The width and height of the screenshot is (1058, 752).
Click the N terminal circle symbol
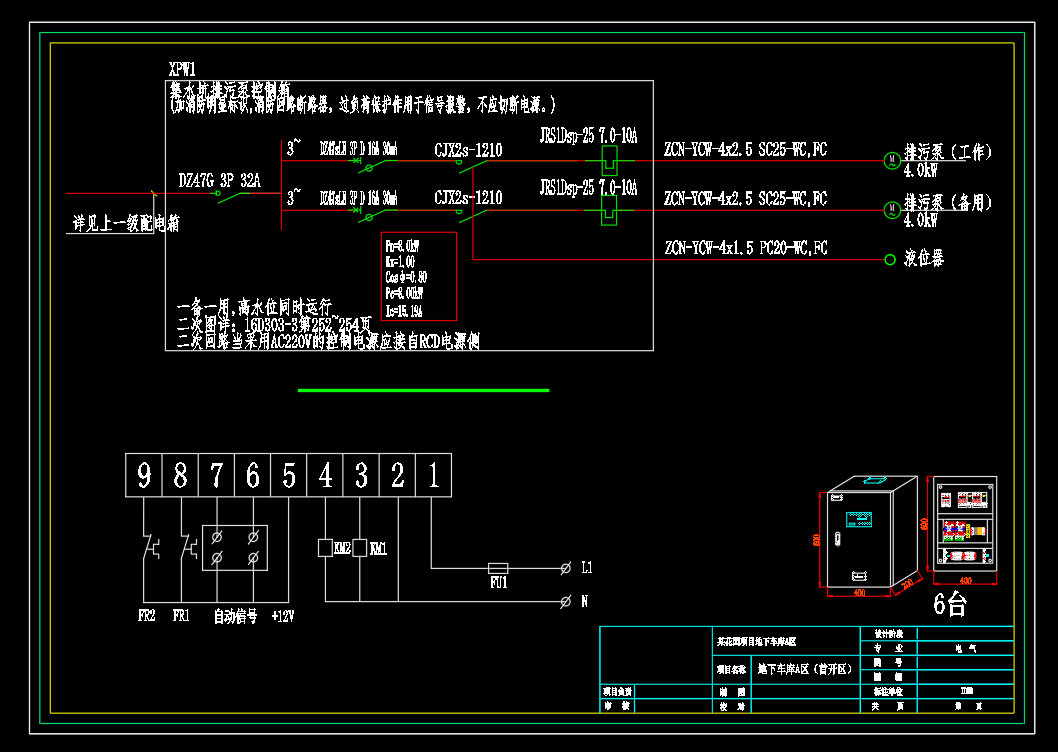tap(565, 601)
